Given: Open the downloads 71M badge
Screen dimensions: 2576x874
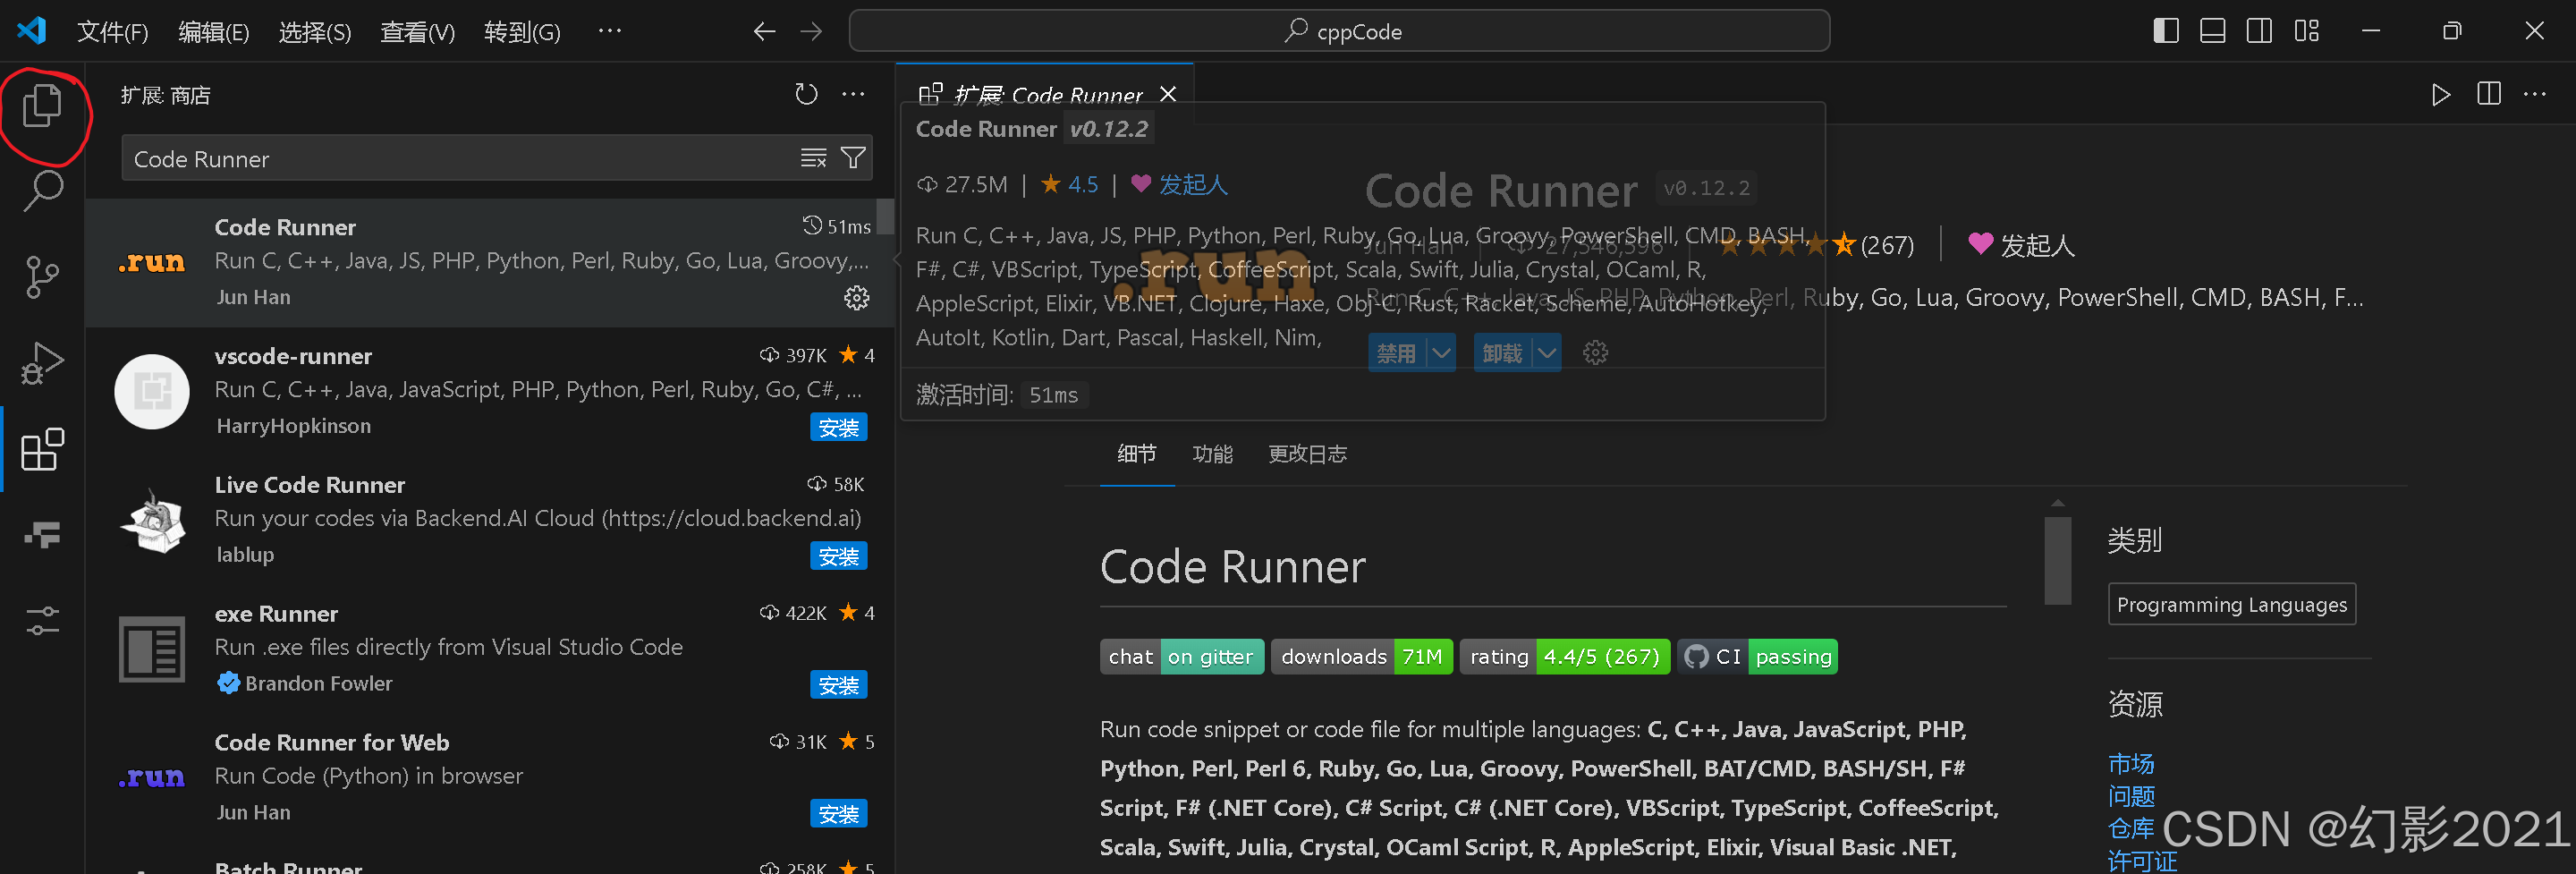Looking at the screenshot, I should click(x=1361, y=657).
